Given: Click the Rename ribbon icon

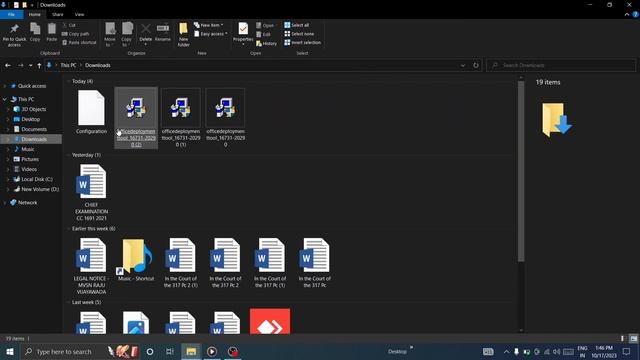Looking at the screenshot, I should coord(162,32).
